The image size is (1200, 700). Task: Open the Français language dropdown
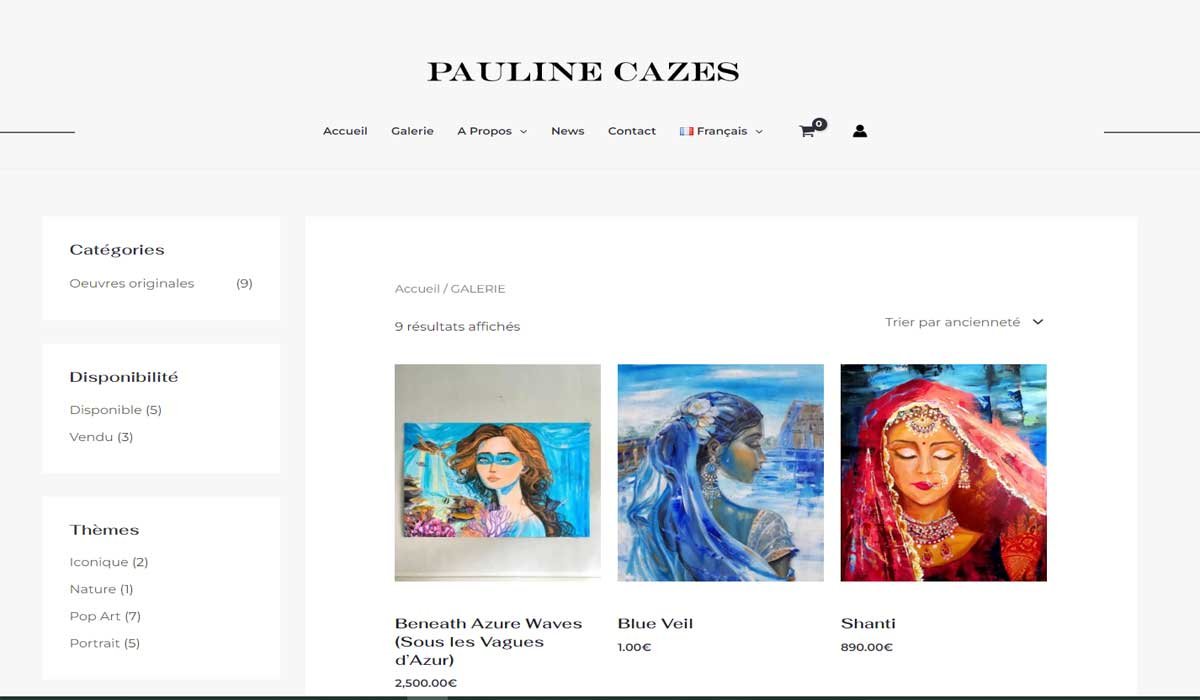[x=721, y=131]
